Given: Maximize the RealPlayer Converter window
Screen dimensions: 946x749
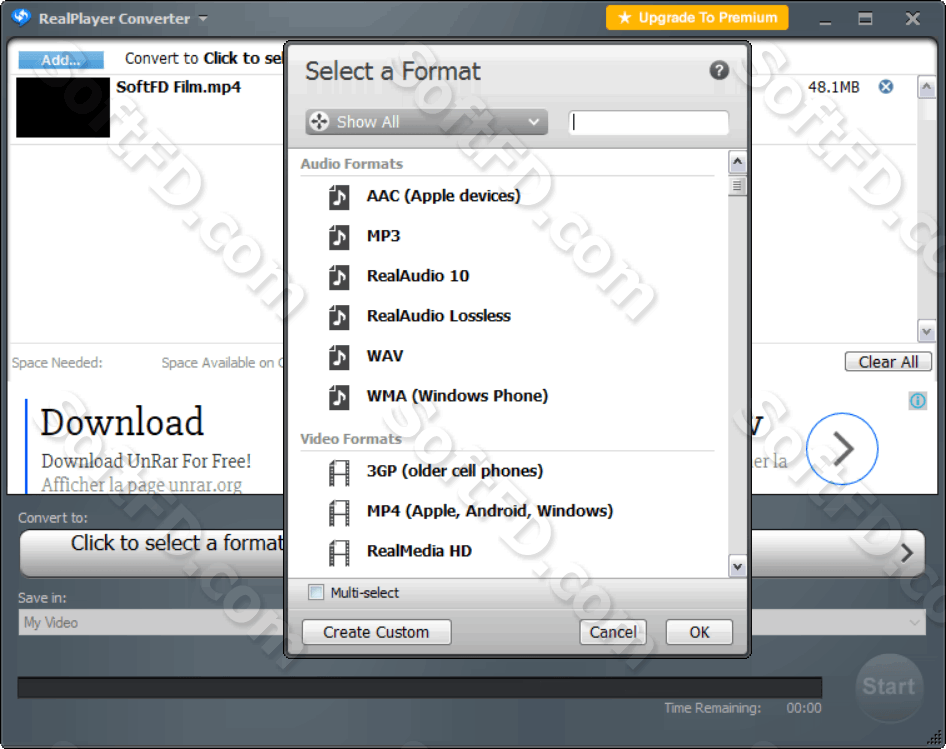Looking at the screenshot, I should pos(865,19).
